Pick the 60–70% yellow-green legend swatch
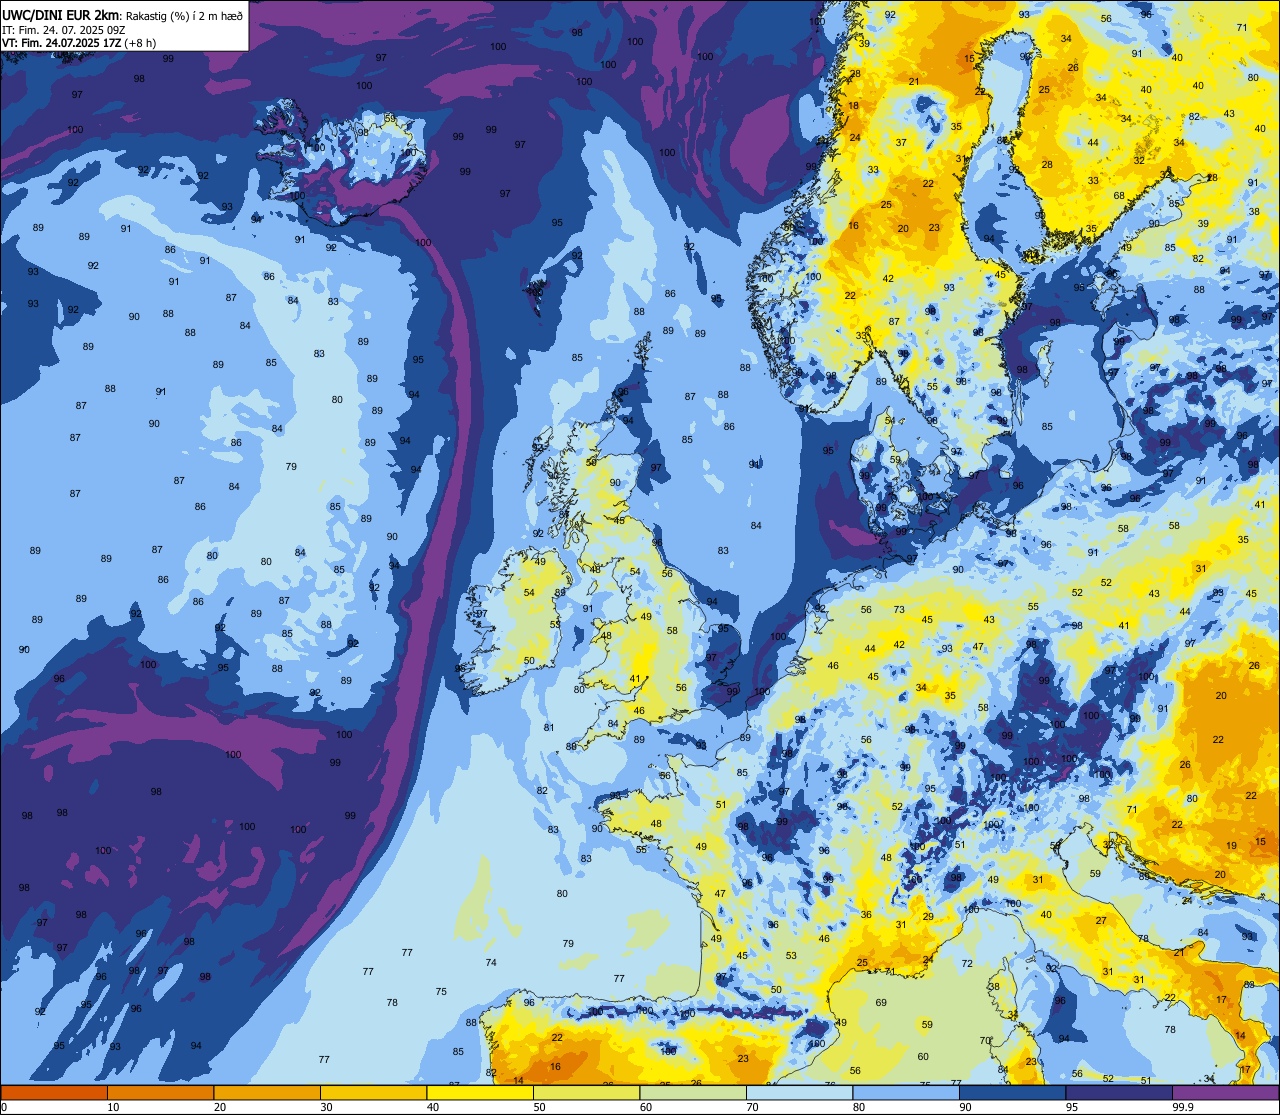The height and width of the screenshot is (1115, 1280). pos(693,1092)
